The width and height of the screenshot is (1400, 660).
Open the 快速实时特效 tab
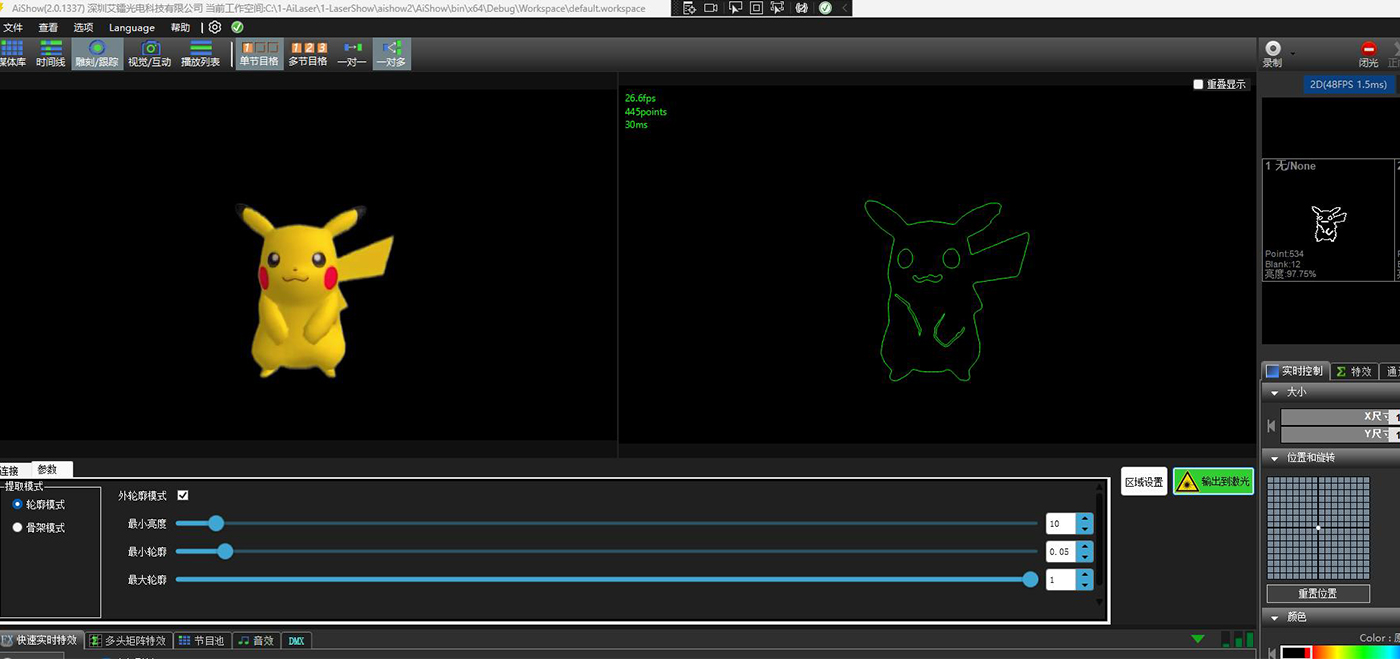tap(40, 640)
